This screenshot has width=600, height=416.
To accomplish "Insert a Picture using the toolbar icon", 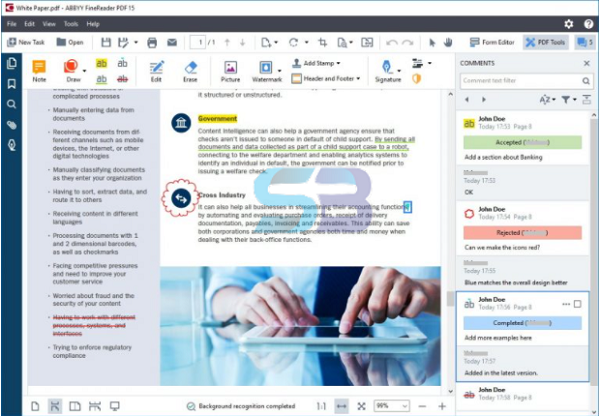I will tap(230, 68).
